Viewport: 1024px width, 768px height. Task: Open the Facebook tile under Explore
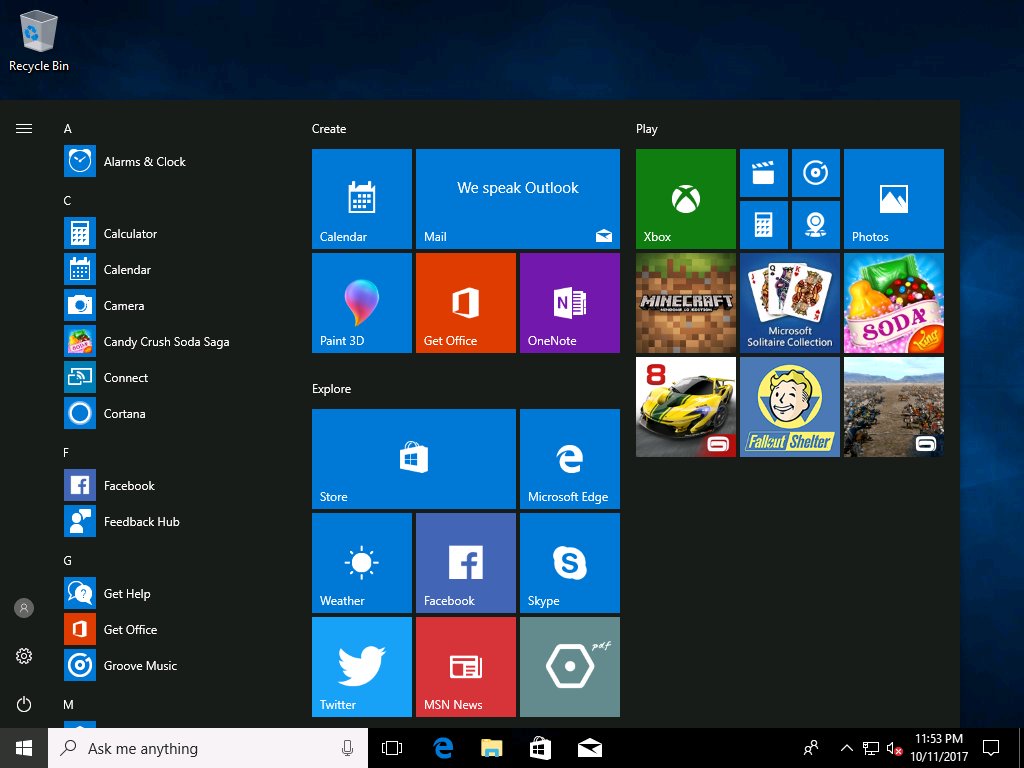point(466,562)
